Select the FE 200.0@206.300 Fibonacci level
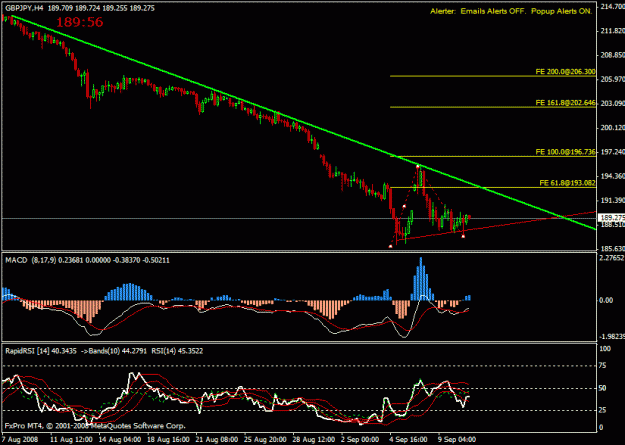Image resolution: width=625 pixels, height=445 pixels. pos(565,72)
